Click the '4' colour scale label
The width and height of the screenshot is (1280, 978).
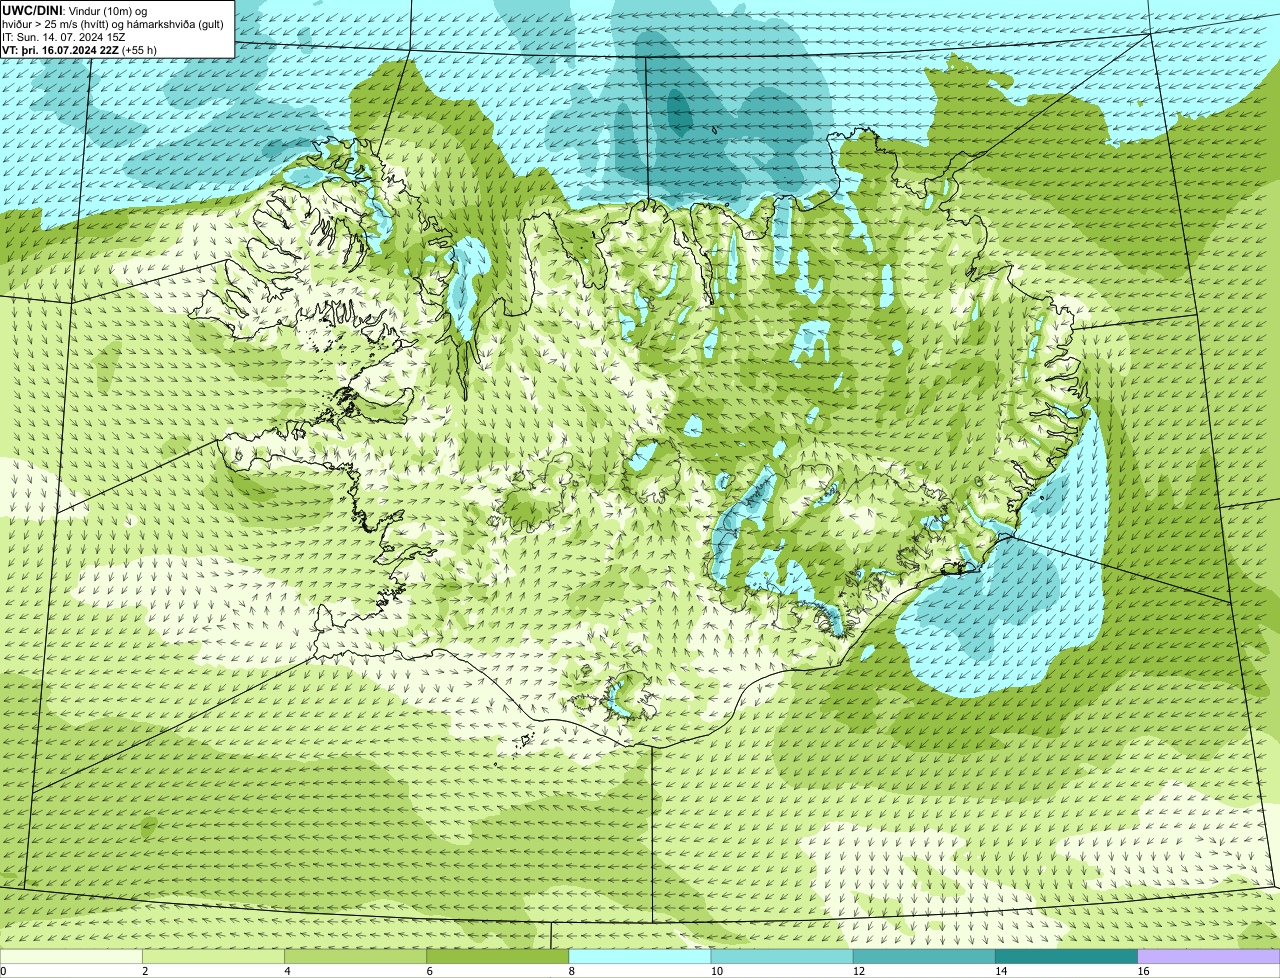(x=287, y=971)
